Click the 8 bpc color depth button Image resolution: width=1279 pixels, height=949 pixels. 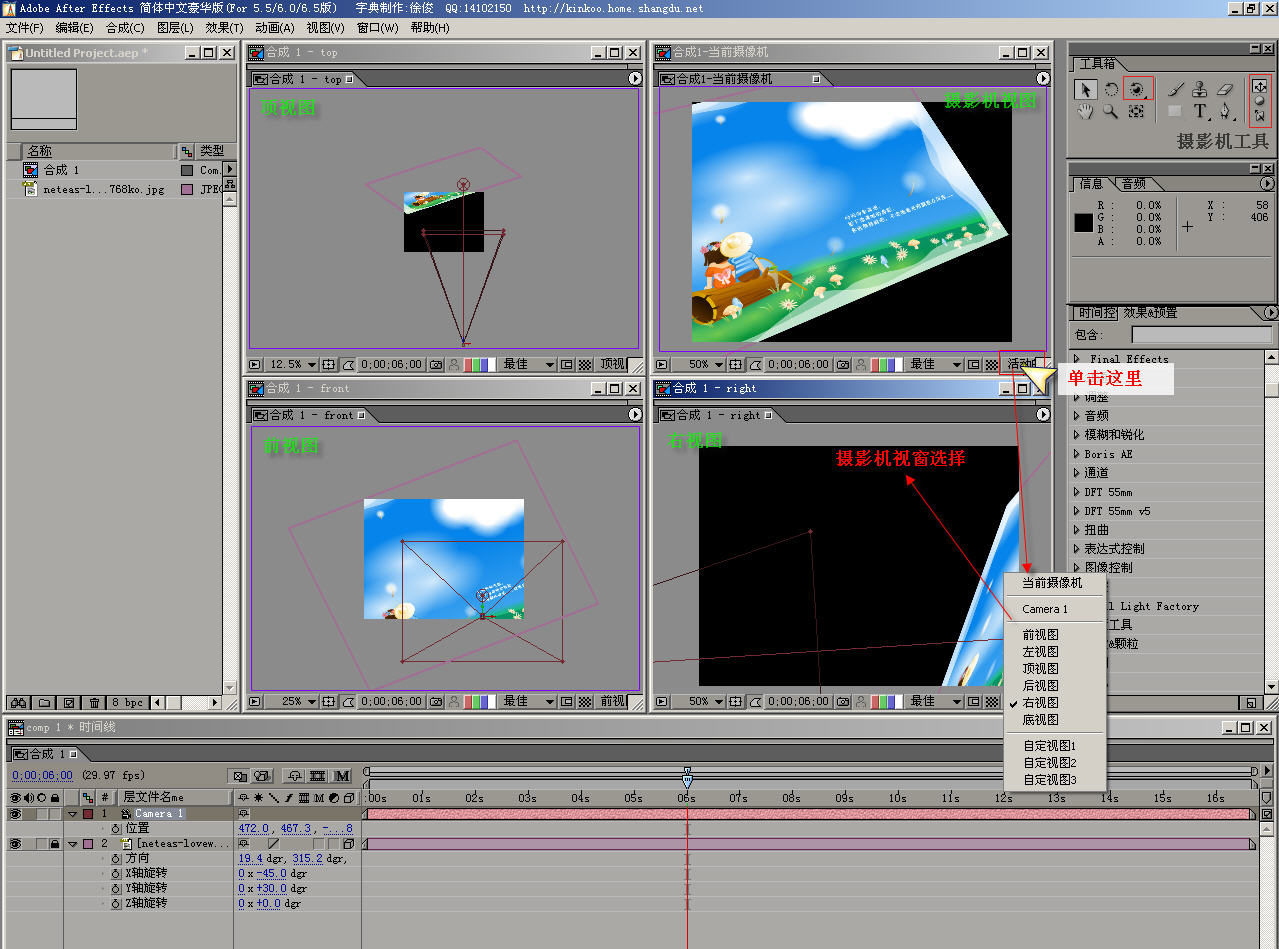(128, 703)
